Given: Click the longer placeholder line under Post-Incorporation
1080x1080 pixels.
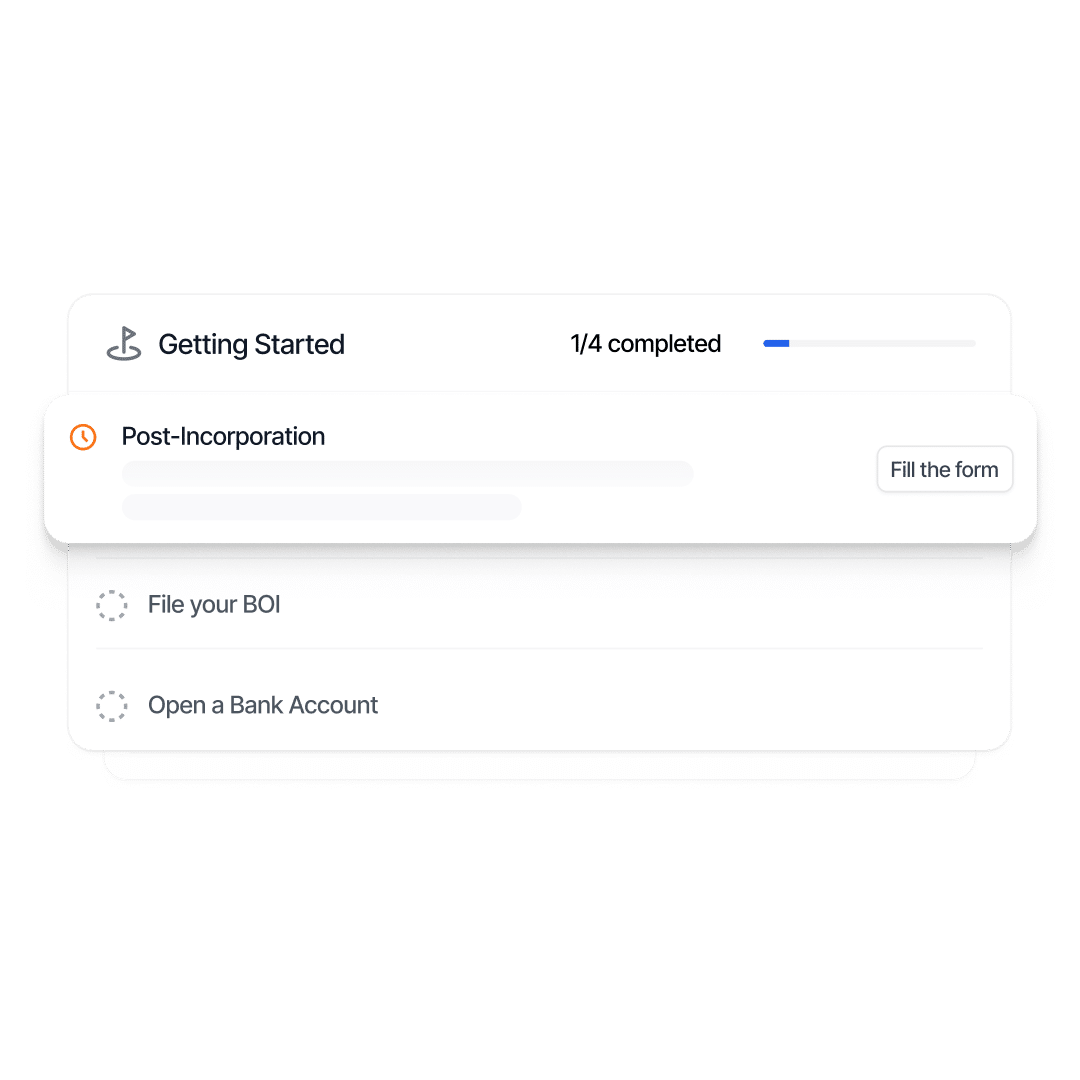Looking at the screenshot, I should [x=407, y=473].
